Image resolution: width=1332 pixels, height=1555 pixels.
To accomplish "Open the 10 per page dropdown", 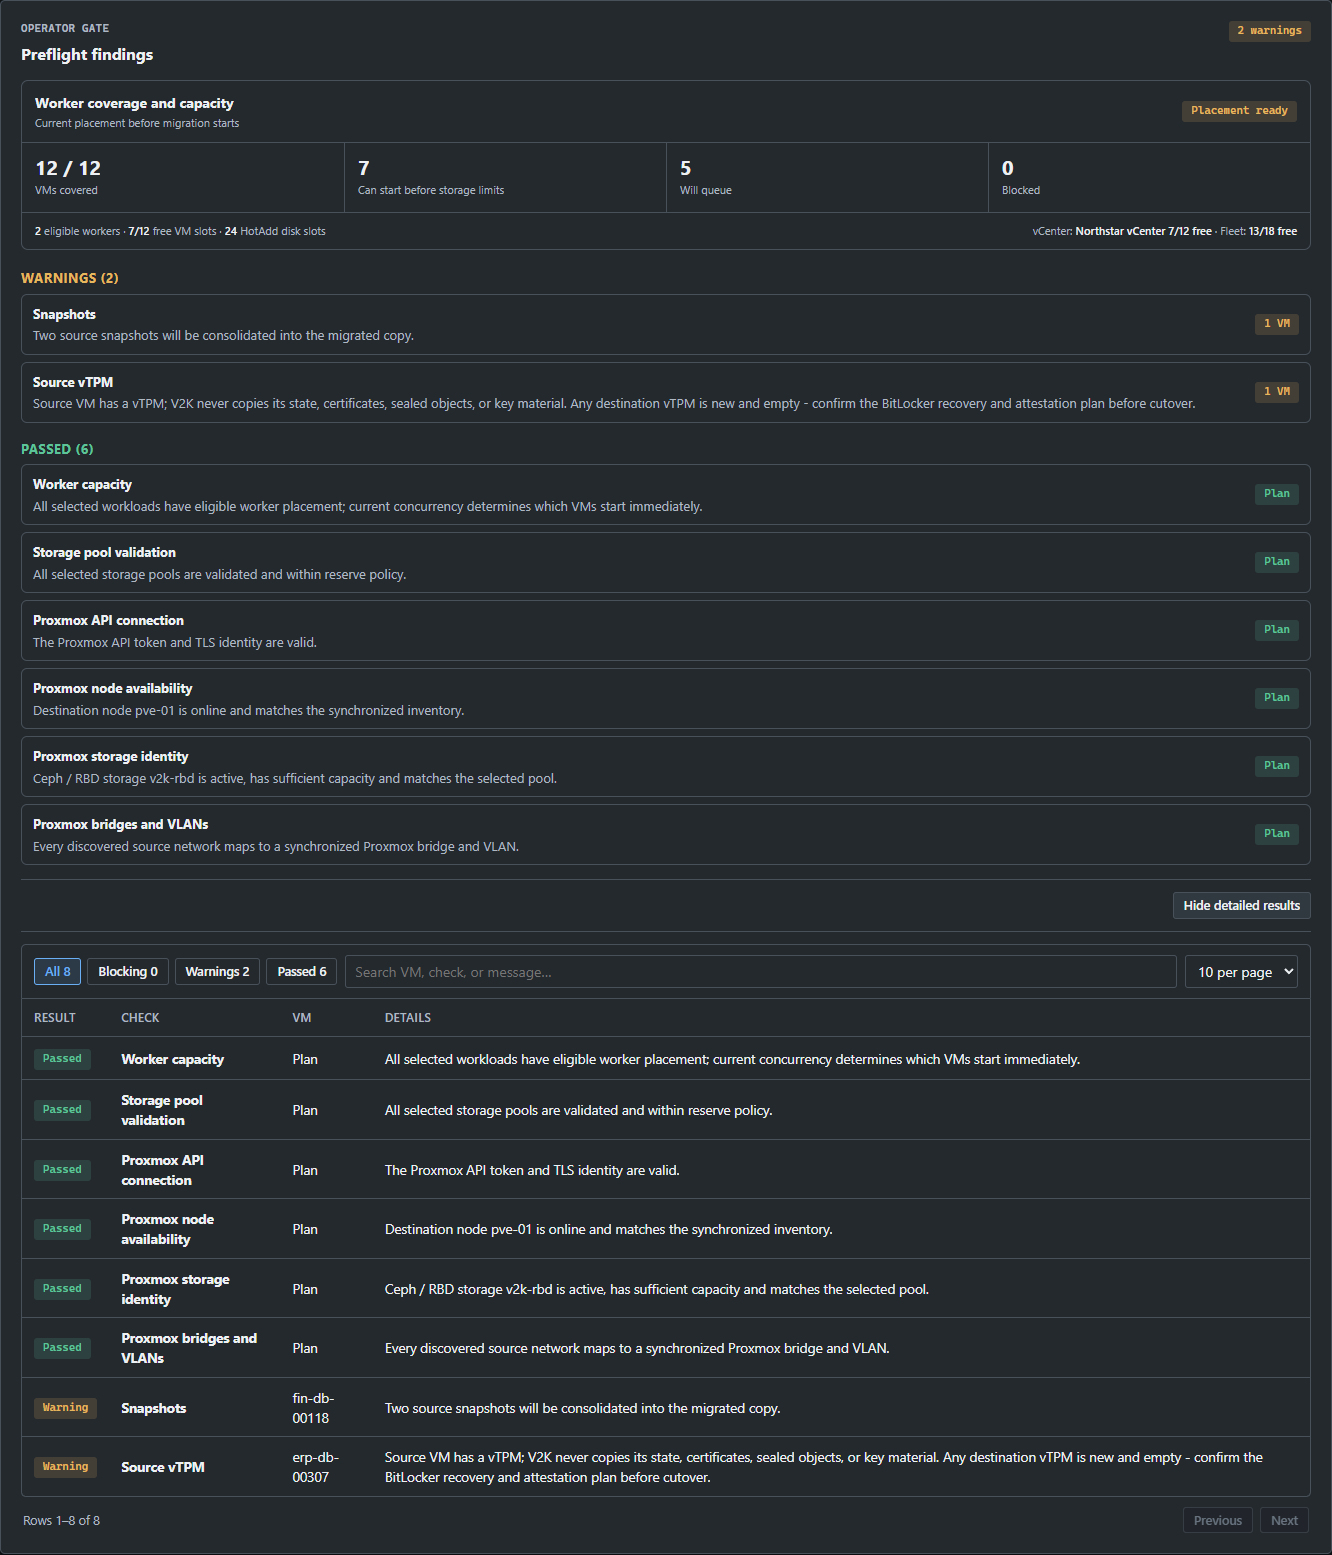I will pyautogui.click(x=1241, y=971).
